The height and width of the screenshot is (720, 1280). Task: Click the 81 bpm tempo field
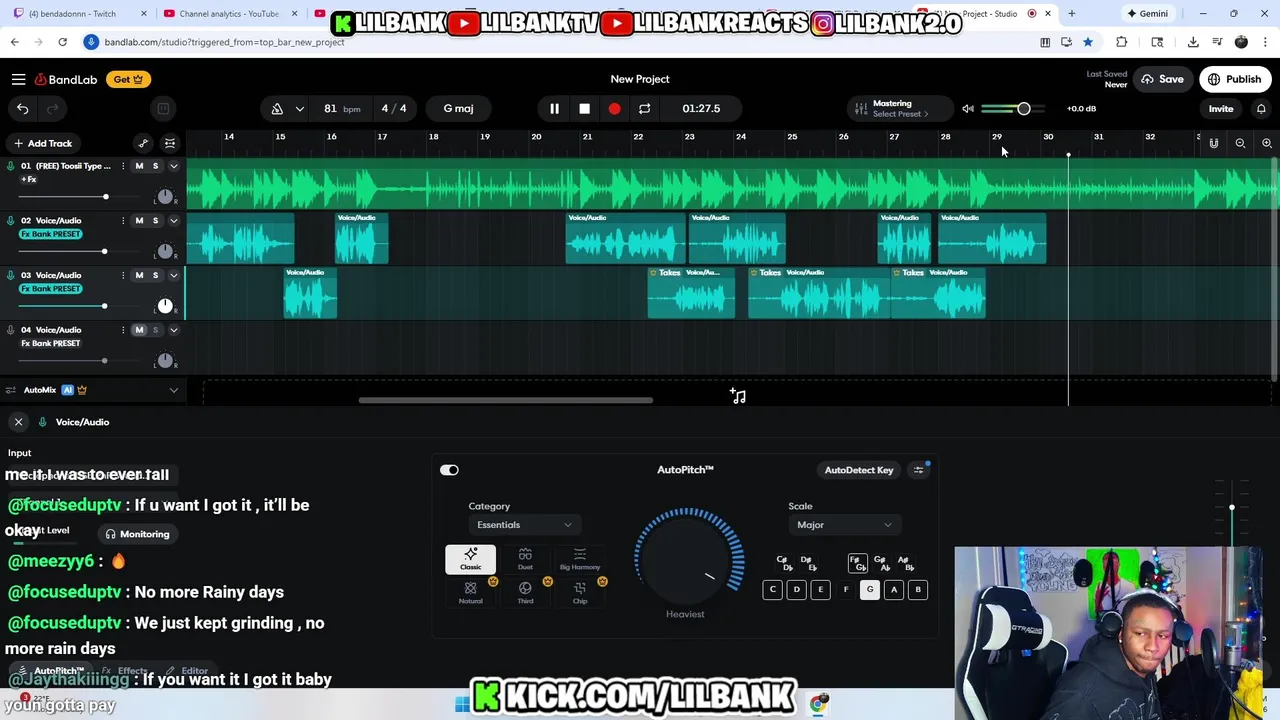pyautogui.click(x=340, y=108)
